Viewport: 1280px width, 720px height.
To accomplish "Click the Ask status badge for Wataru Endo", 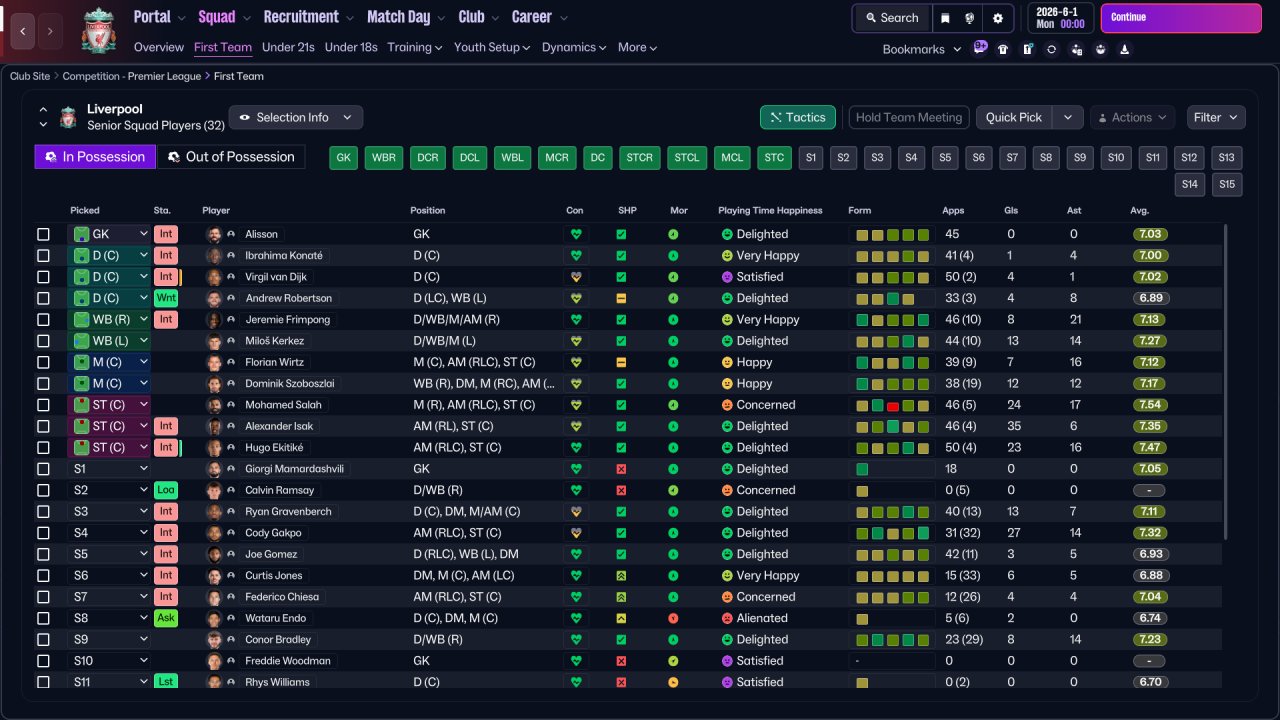I will [x=166, y=618].
